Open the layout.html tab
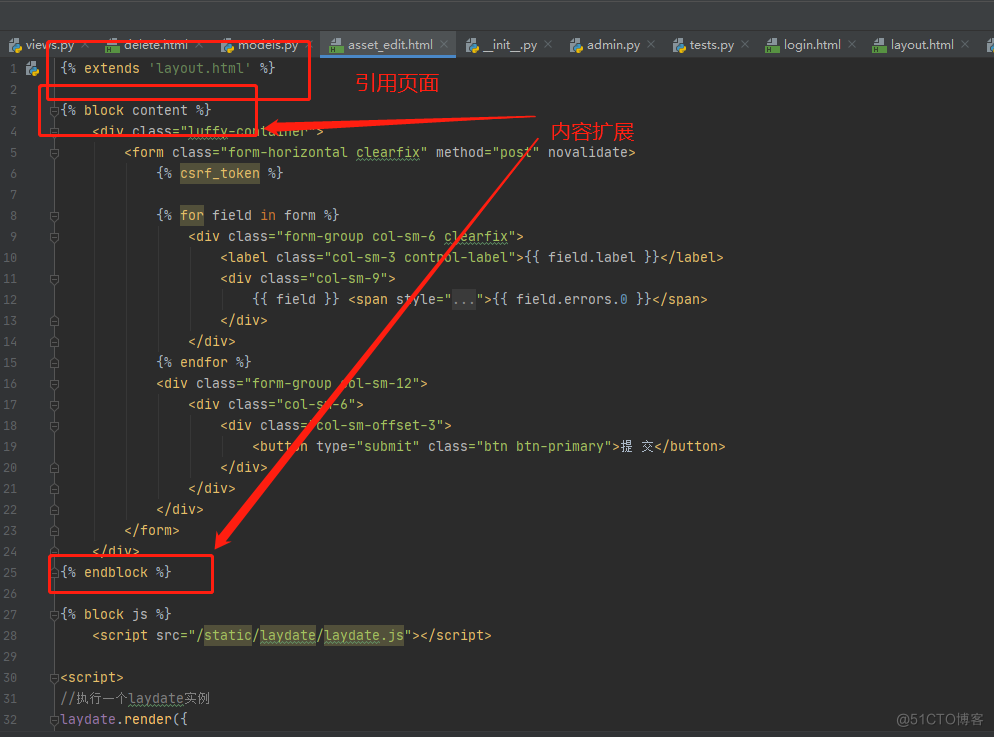Viewport: 994px width, 737px height. pyautogui.click(x=922, y=45)
